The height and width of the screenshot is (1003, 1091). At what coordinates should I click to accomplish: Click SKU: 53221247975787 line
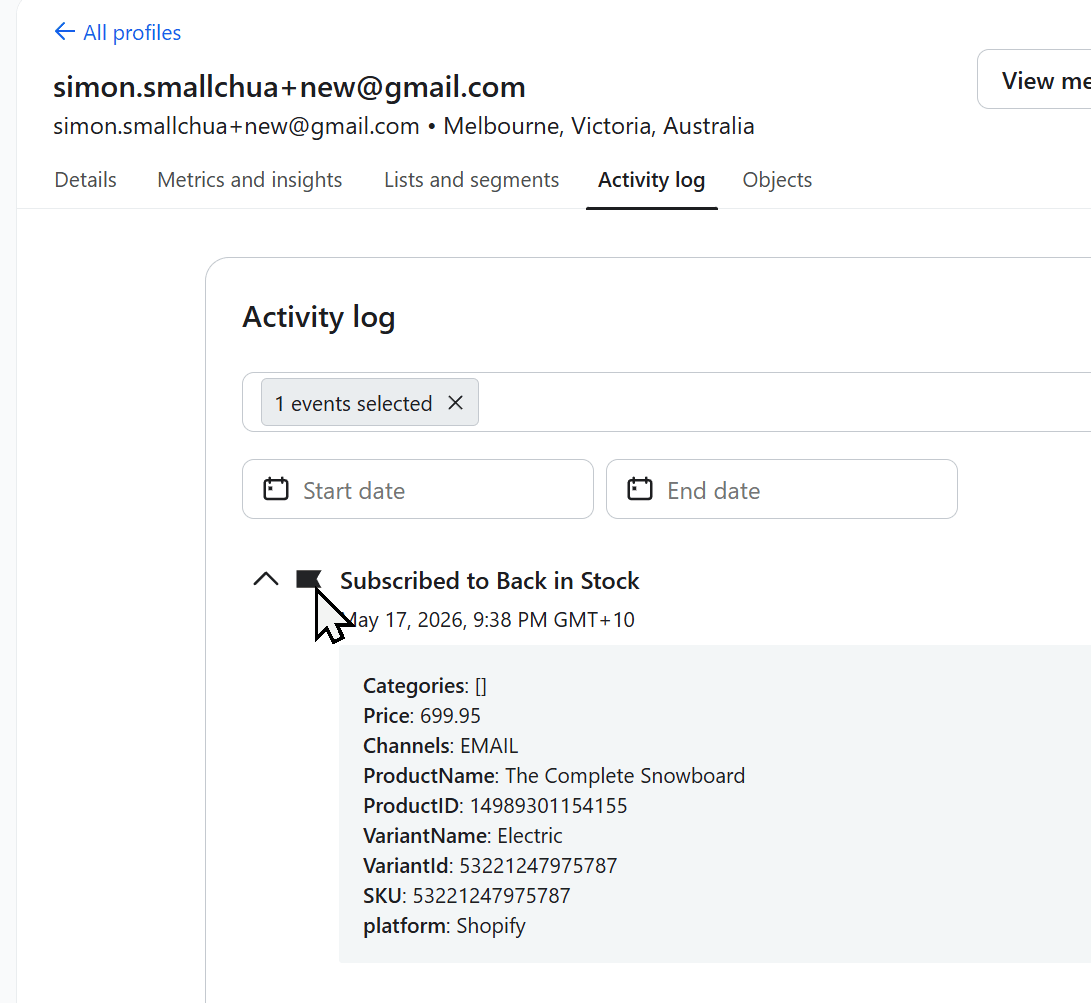pyautogui.click(x=466, y=895)
